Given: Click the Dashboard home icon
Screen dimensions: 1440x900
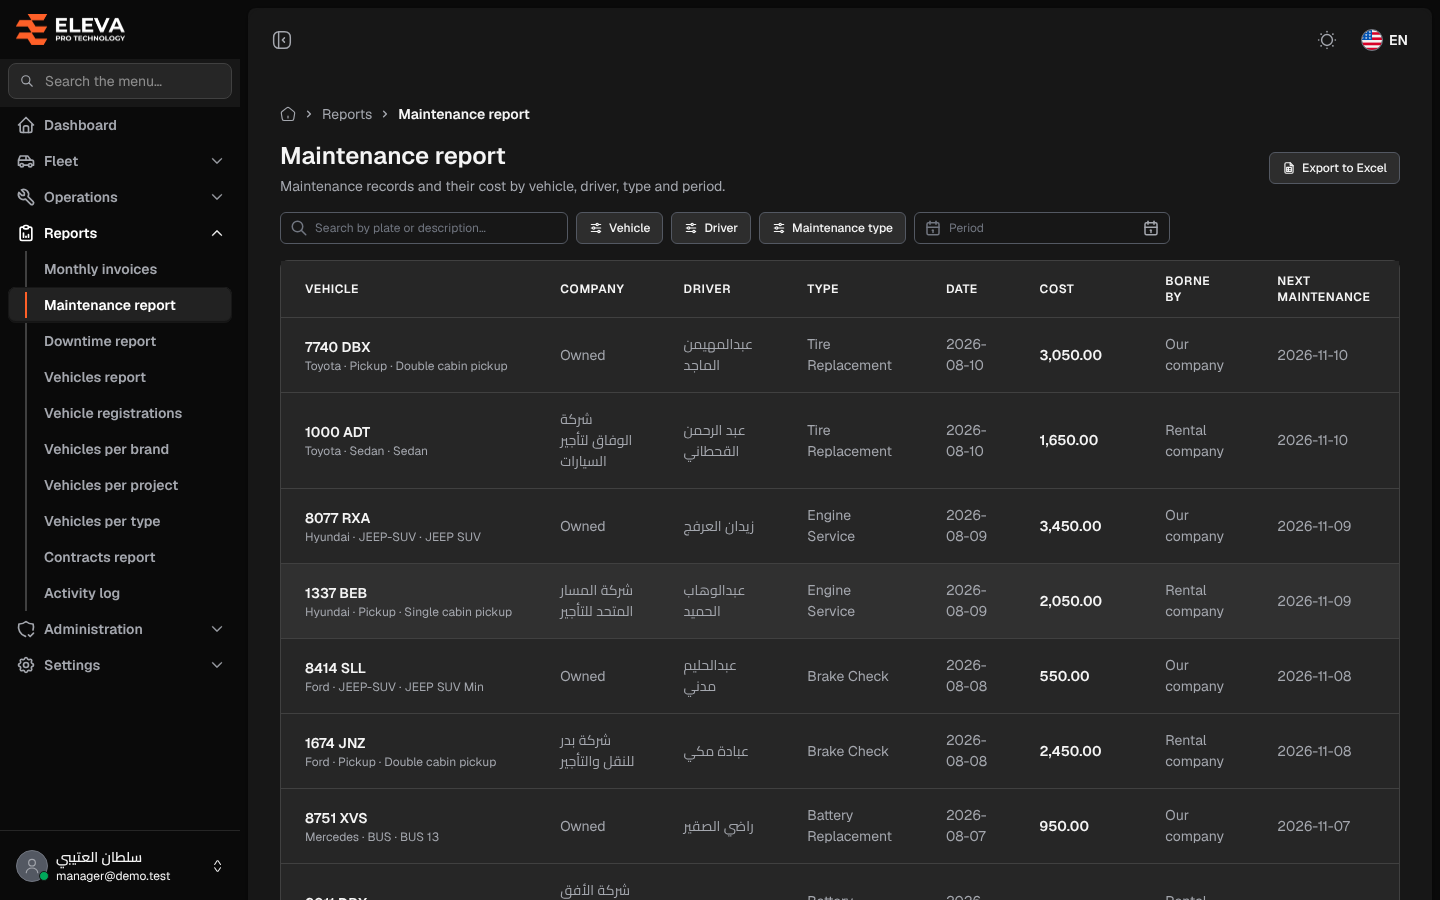Looking at the screenshot, I should click(x=26, y=125).
